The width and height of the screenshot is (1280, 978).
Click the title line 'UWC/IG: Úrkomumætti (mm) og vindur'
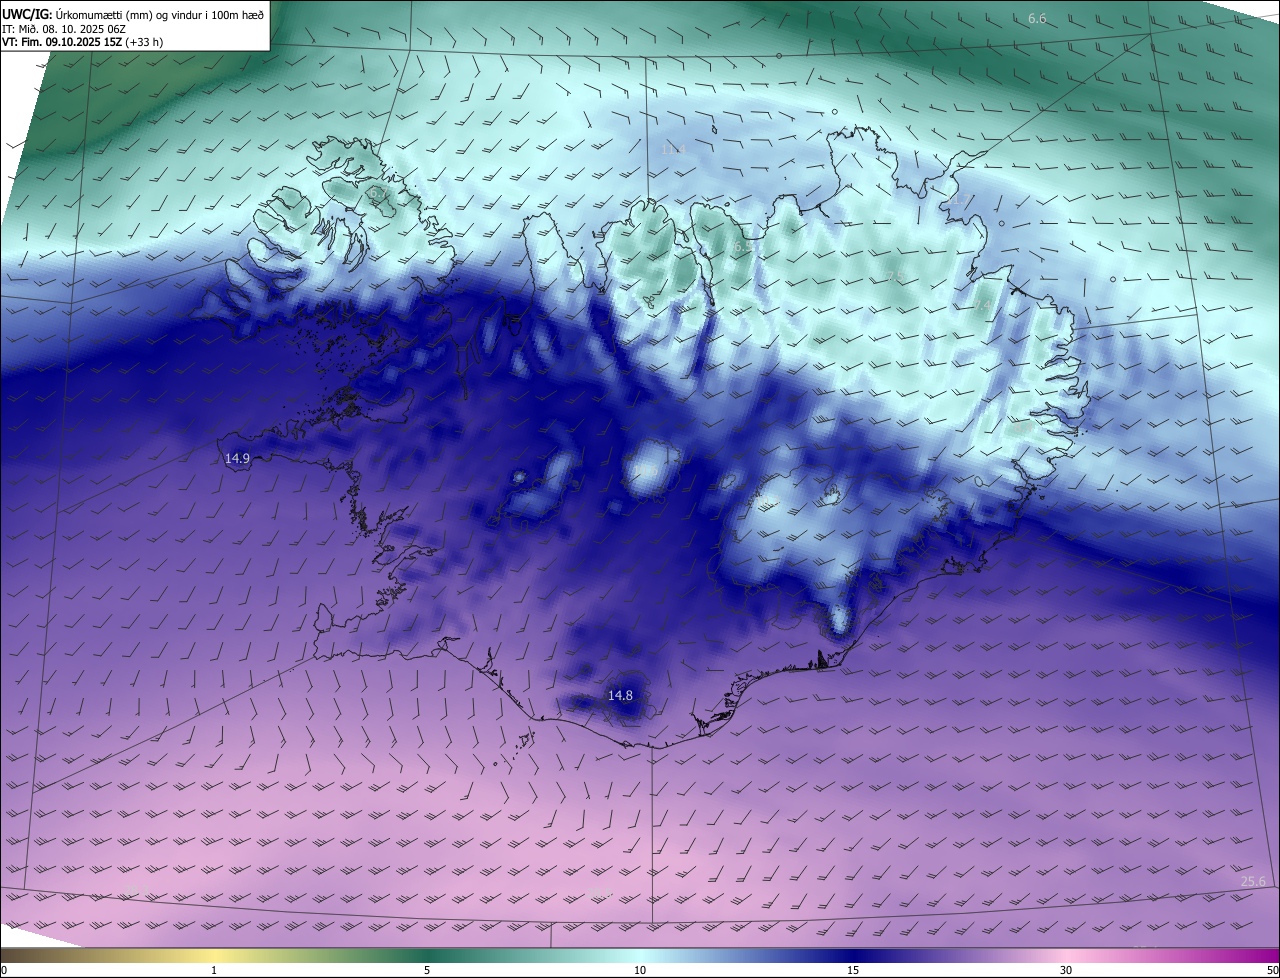[133, 13]
